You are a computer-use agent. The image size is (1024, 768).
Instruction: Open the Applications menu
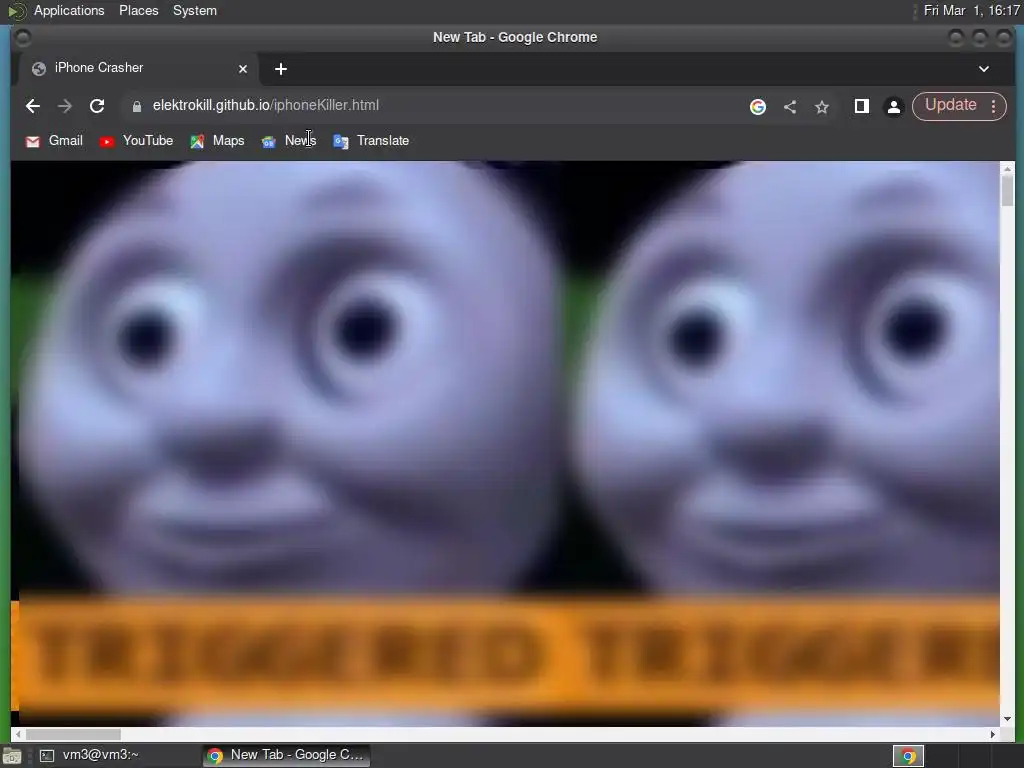click(x=69, y=10)
